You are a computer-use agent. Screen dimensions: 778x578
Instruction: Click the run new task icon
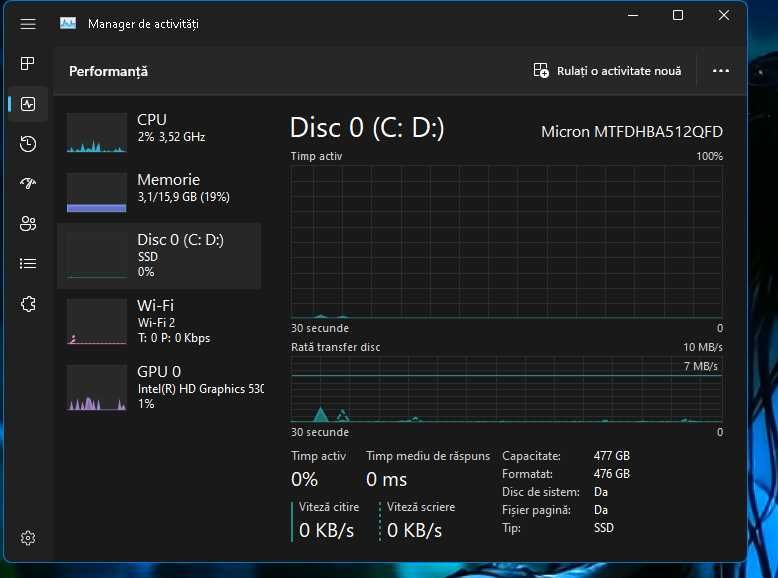(541, 70)
